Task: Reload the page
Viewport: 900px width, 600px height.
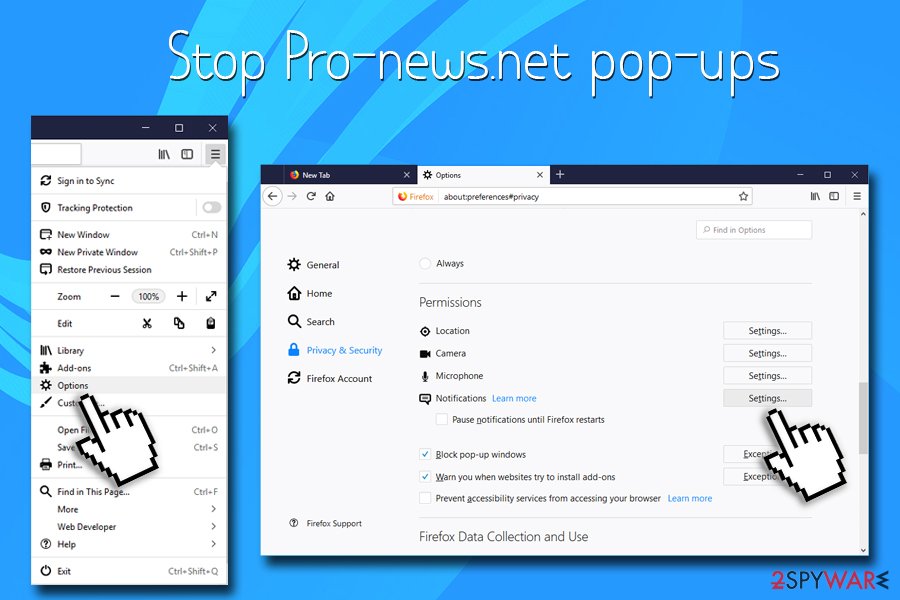Action: tap(311, 196)
